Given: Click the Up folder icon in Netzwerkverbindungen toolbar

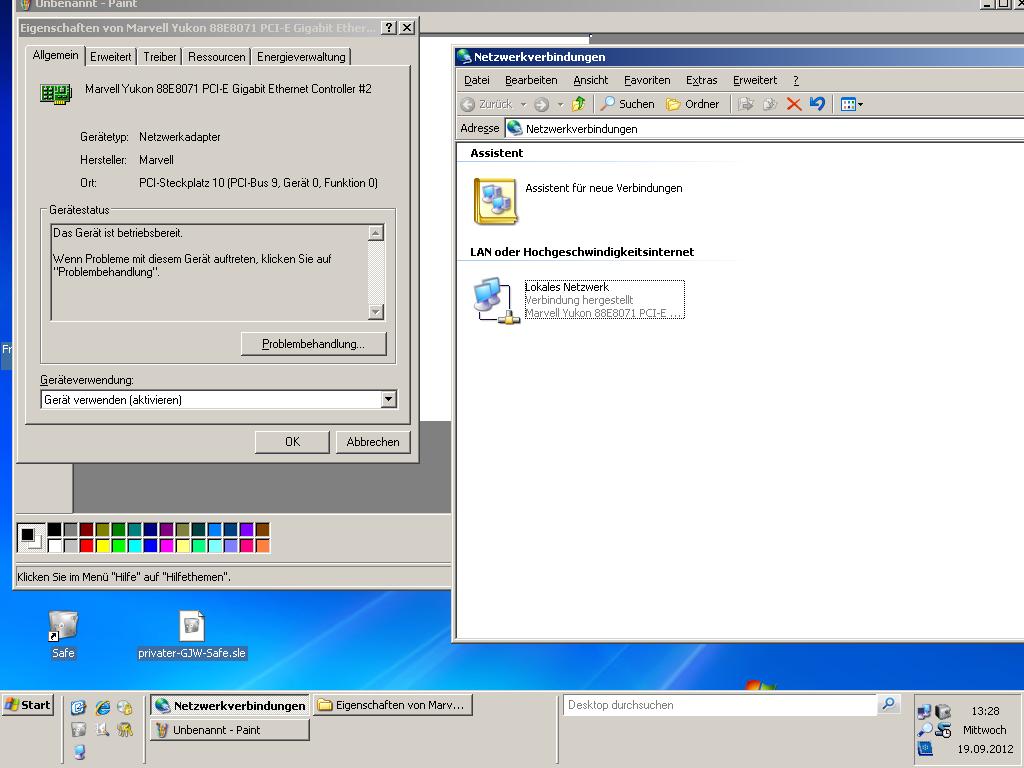Looking at the screenshot, I should pos(578,104).
